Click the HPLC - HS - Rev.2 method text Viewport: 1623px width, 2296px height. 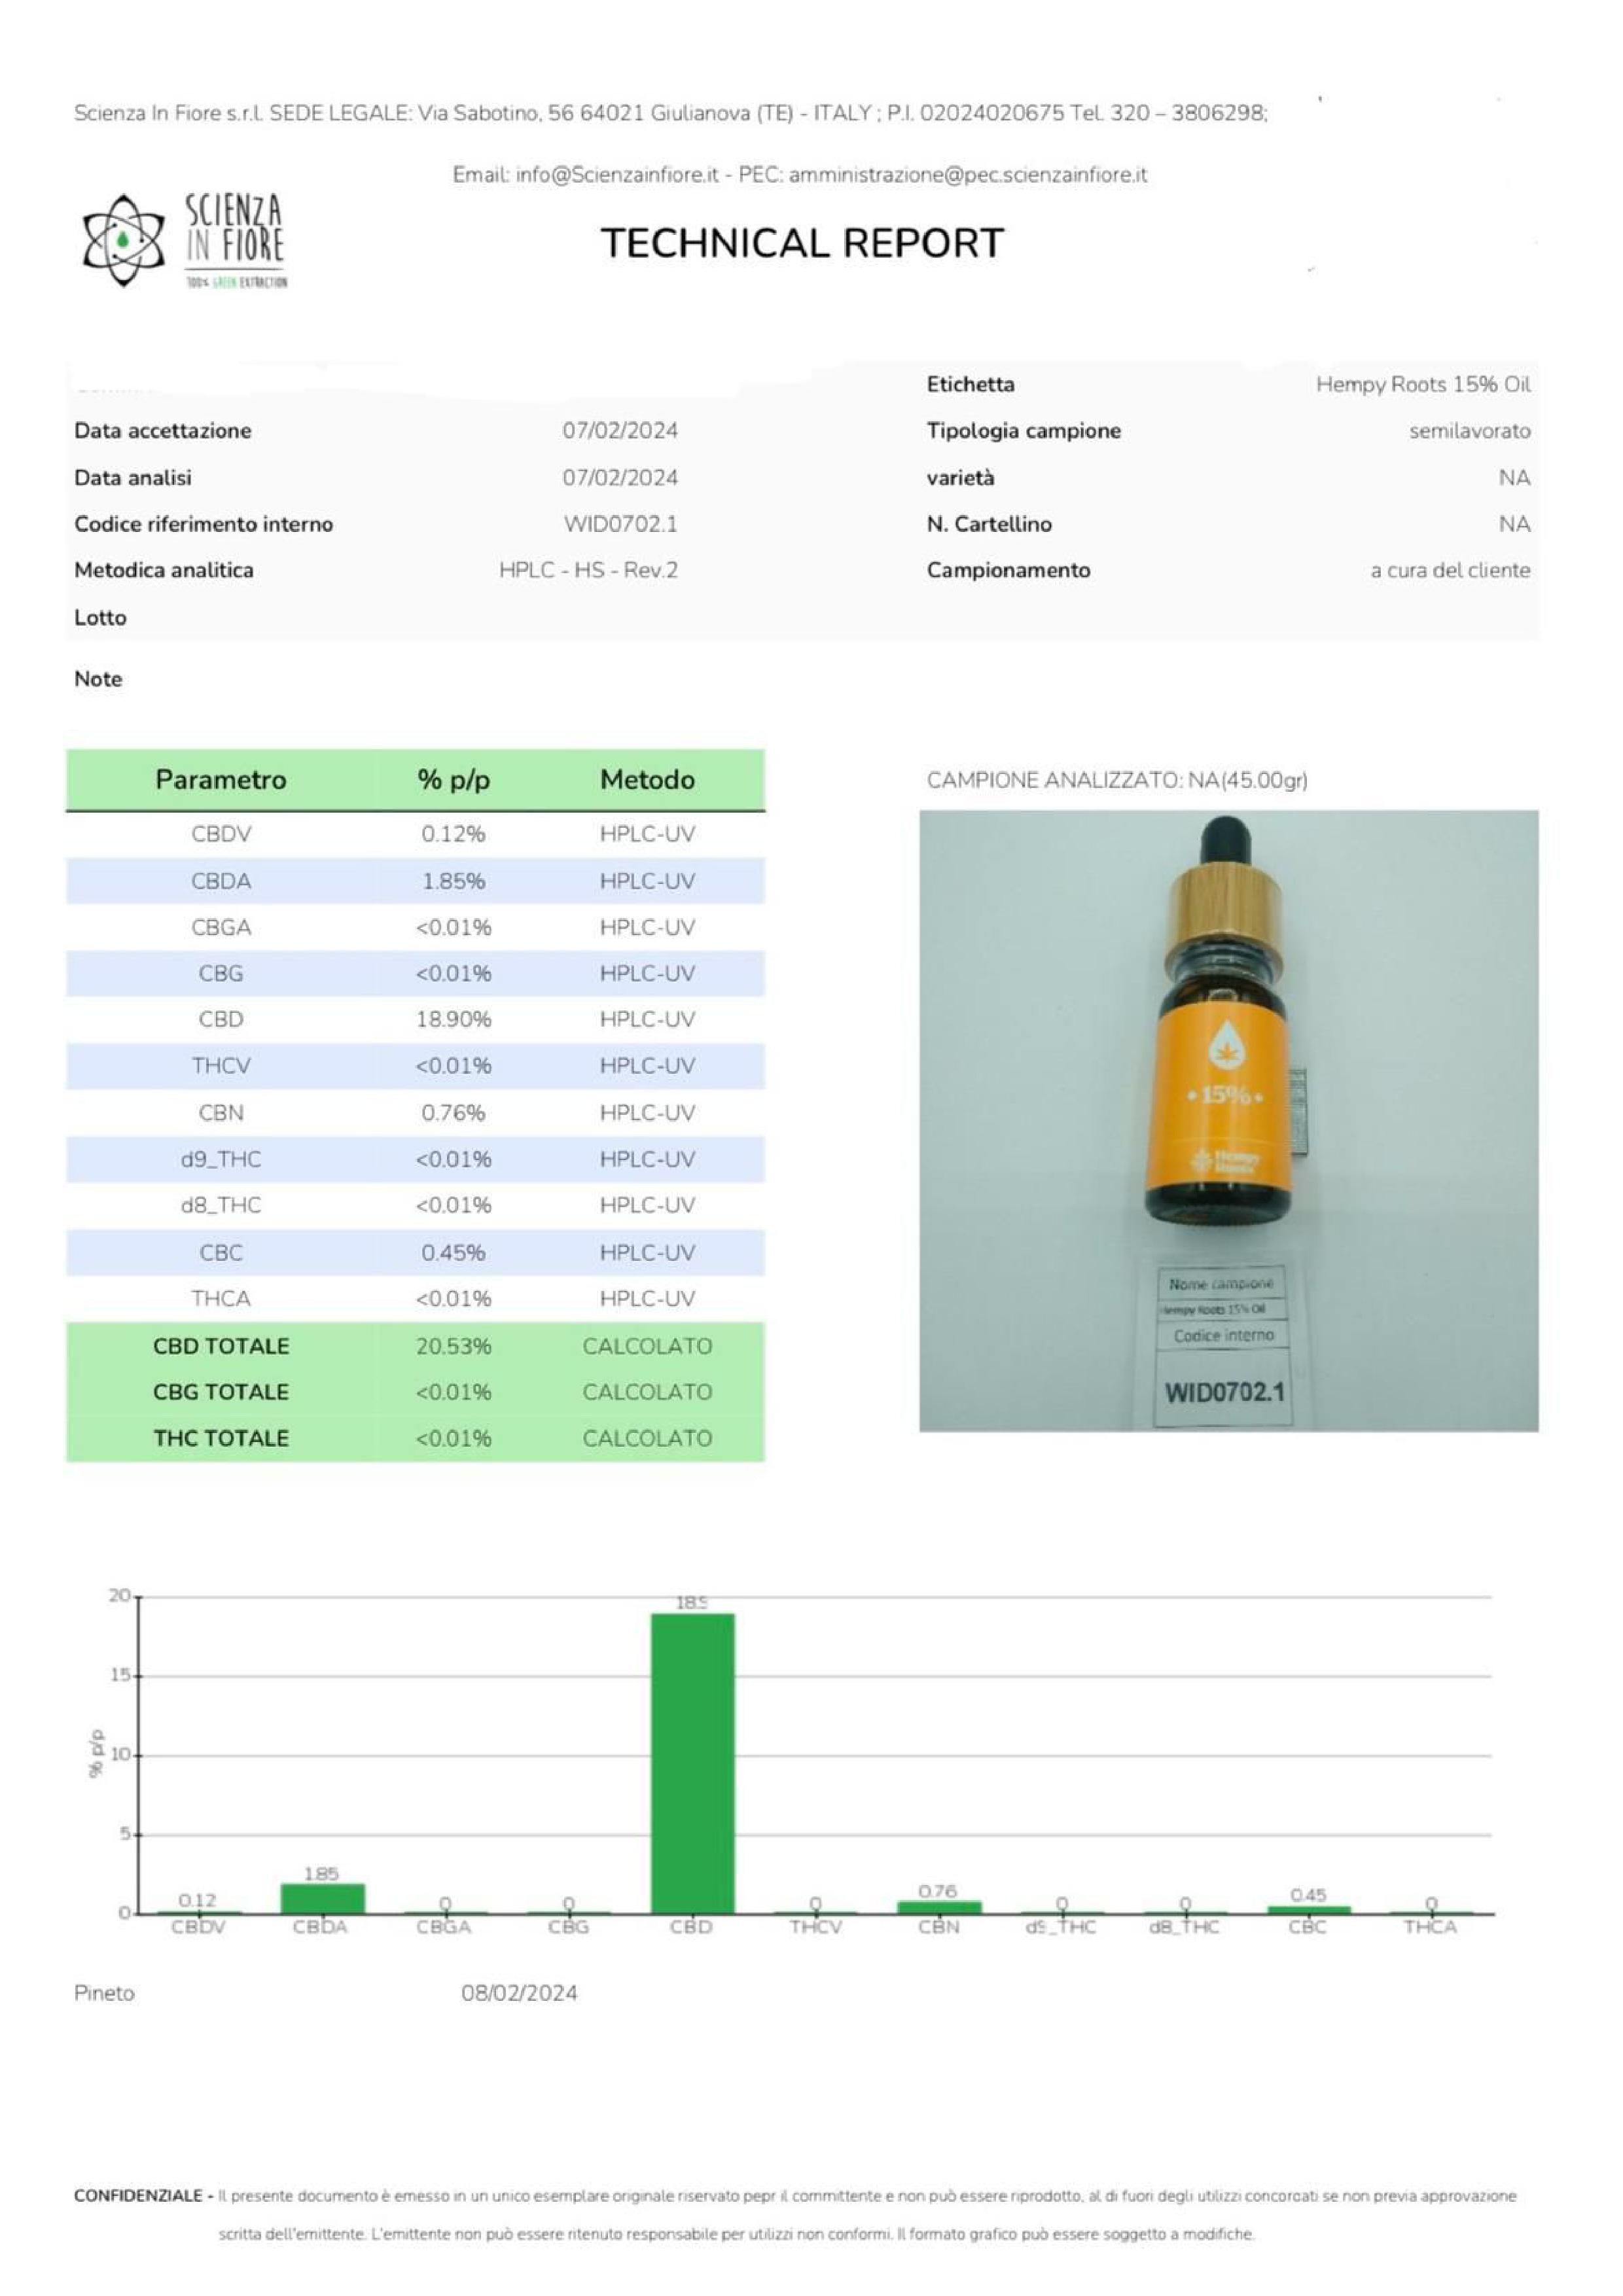(588, 570)
